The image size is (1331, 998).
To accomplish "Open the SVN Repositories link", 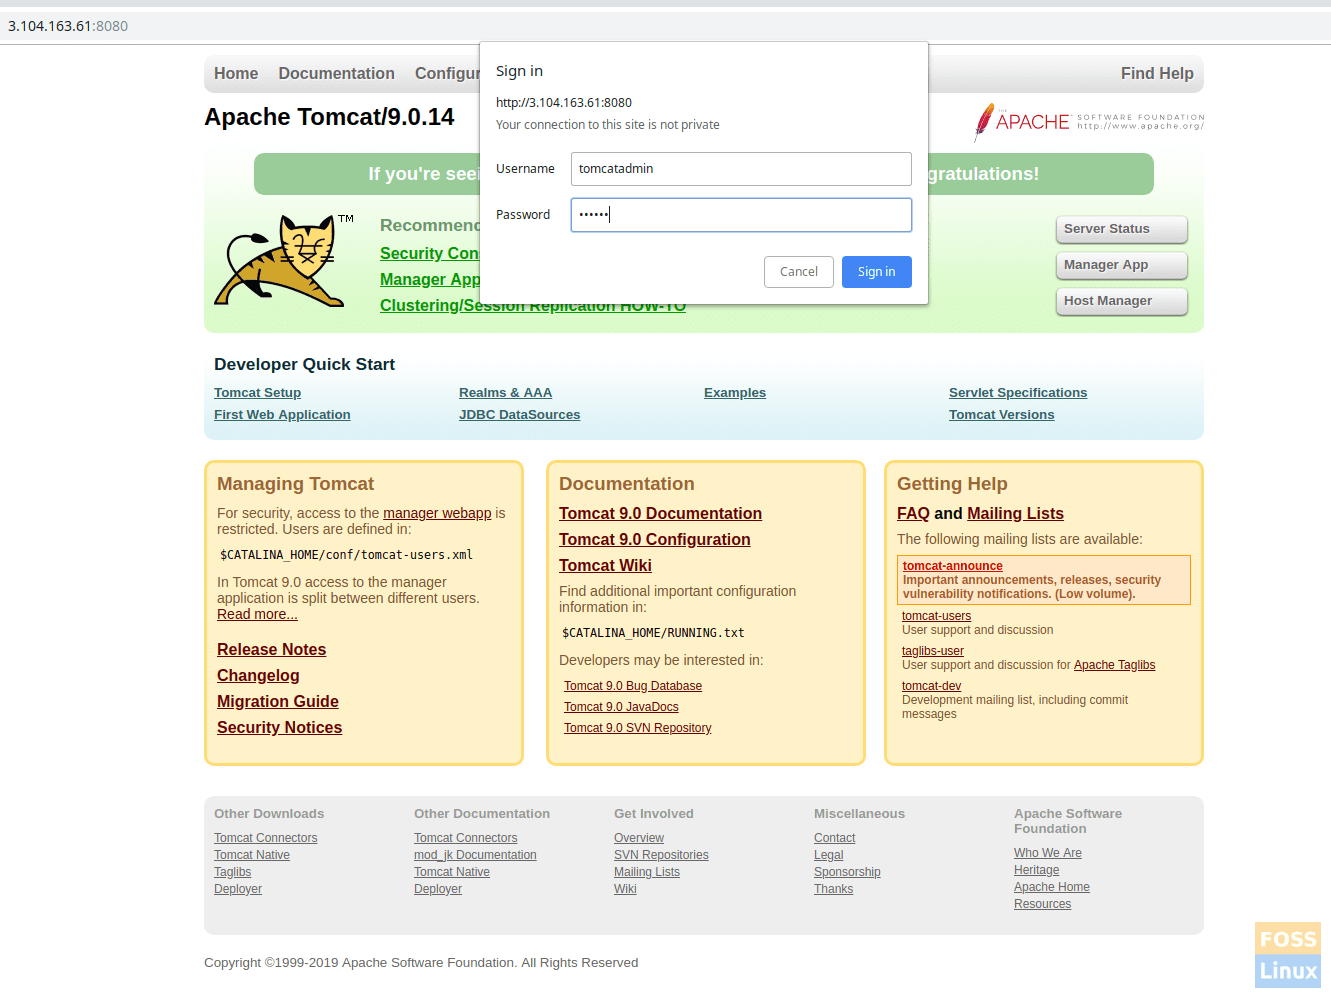I will tap(661, 855).
